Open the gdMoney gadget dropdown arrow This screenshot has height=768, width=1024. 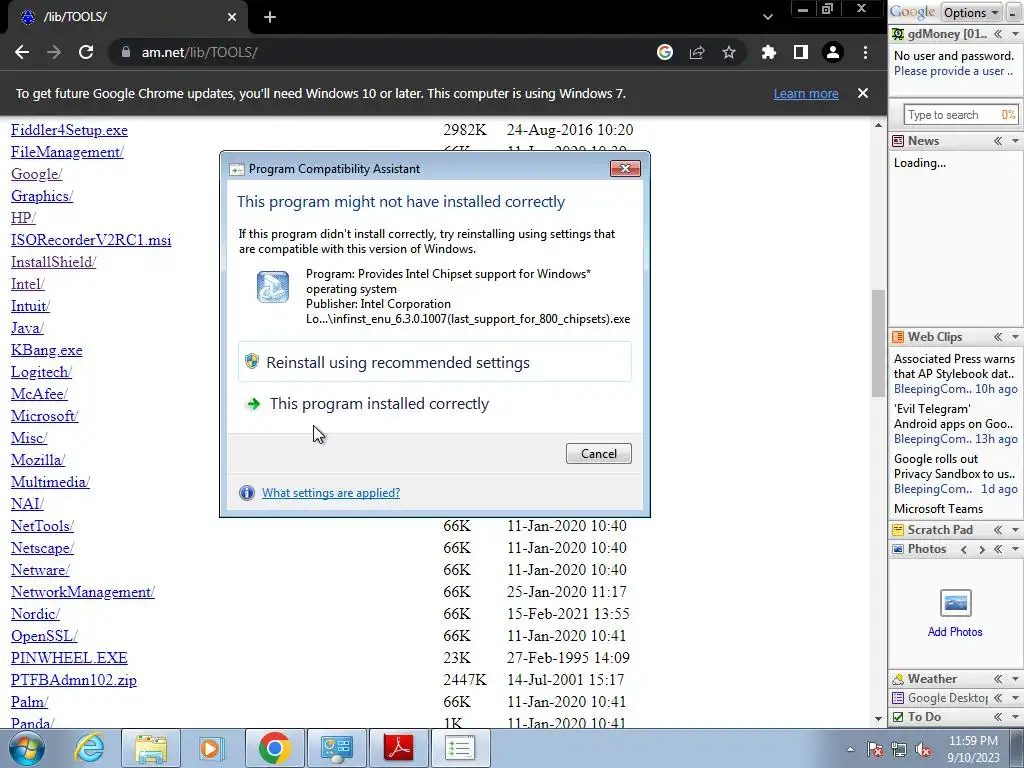[x=1016, y=34]
